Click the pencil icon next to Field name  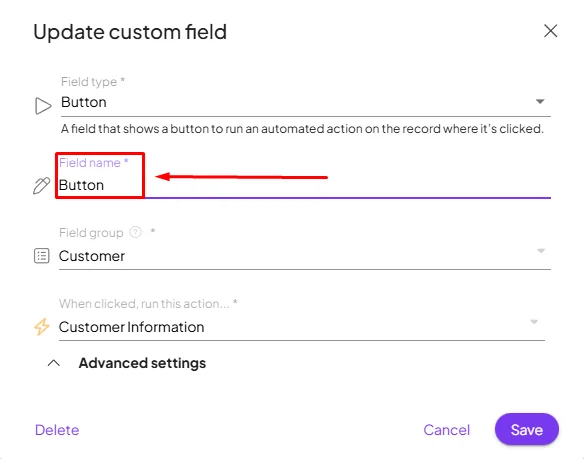click(41, 186)
